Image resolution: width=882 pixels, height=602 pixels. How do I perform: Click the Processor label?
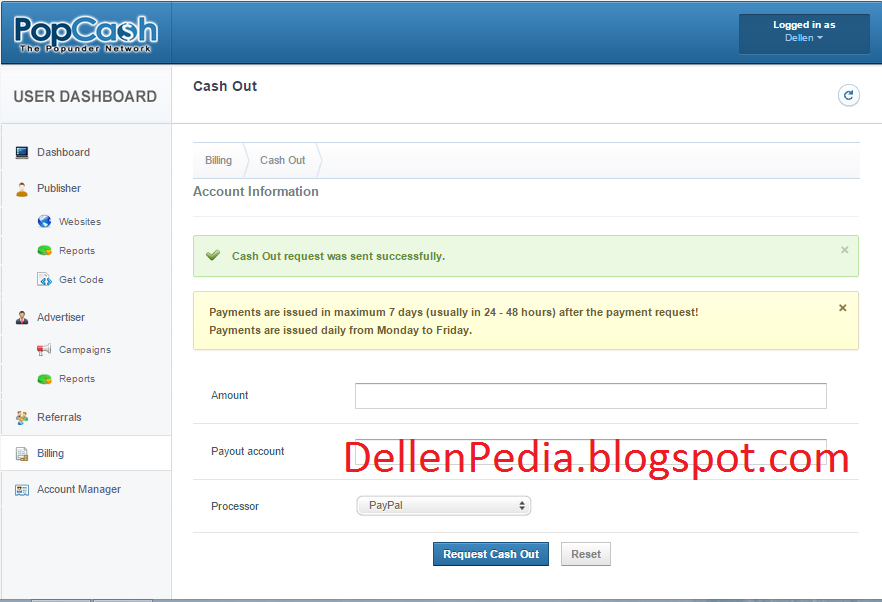click(x=235, y=506)
